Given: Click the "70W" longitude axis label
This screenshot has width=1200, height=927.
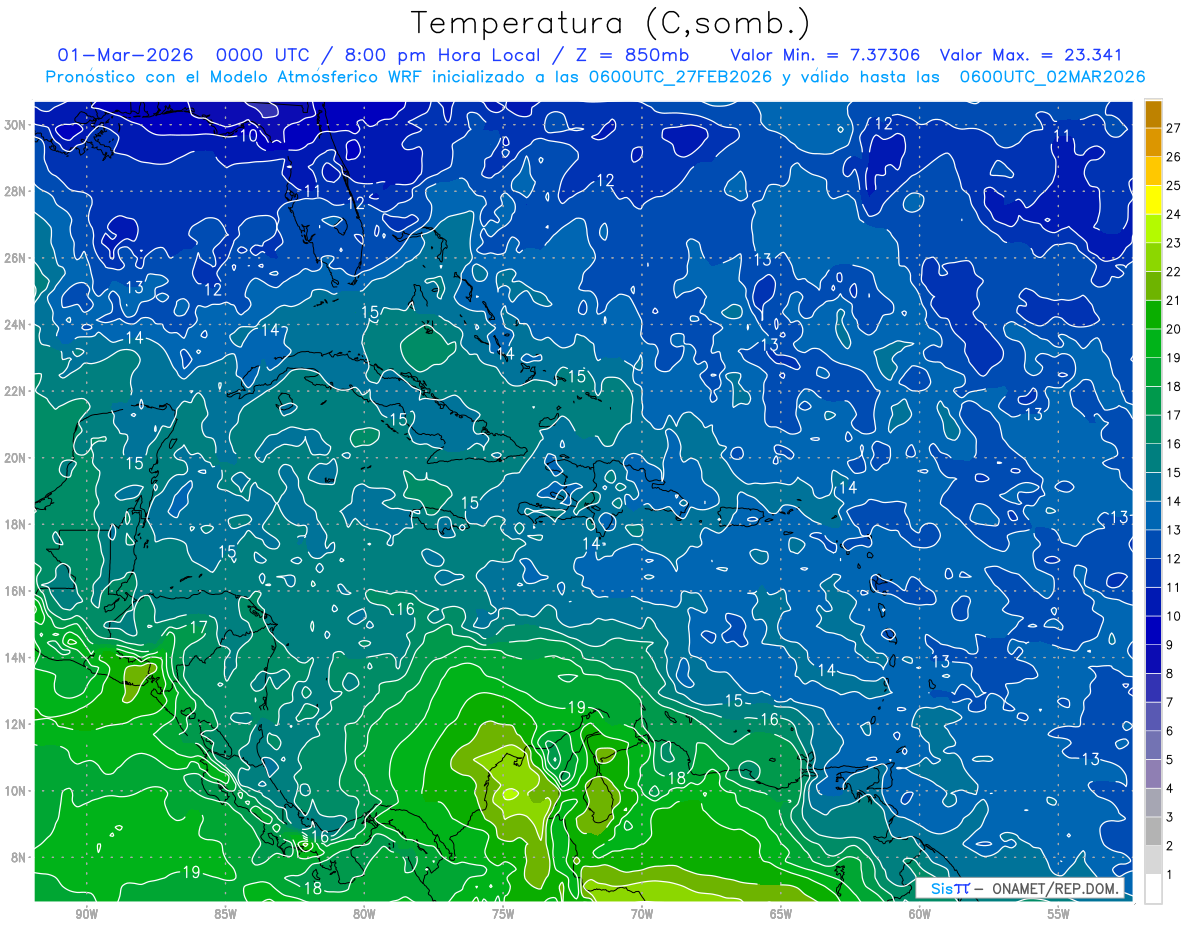Looking at the screenshot, I should tap(642, 914).
